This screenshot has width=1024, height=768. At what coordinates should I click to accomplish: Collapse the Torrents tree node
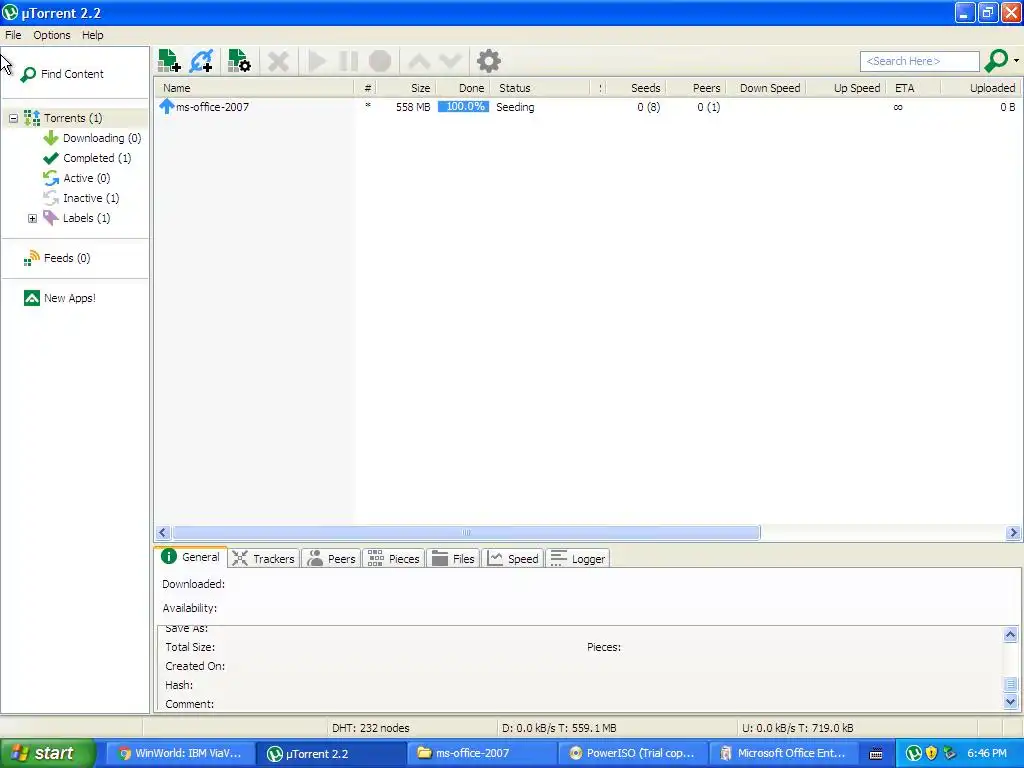coord(13,118)
